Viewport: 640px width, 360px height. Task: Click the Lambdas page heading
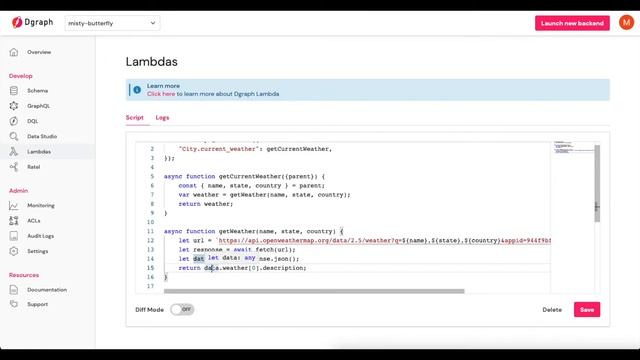tap(151, 62)
